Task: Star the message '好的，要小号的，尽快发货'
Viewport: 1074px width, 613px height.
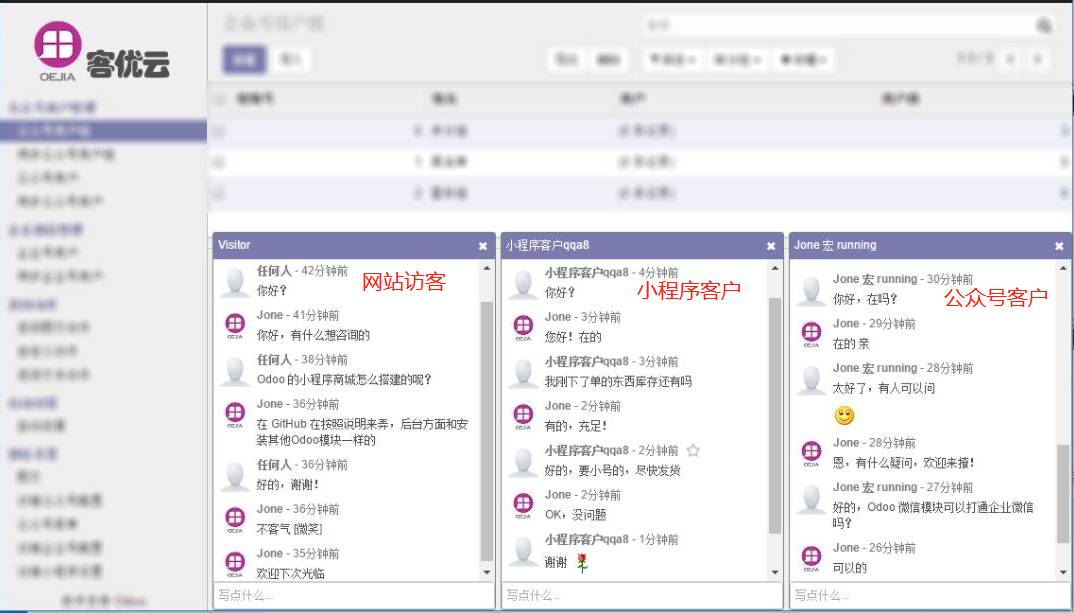Action: click(x=693, y=451)
